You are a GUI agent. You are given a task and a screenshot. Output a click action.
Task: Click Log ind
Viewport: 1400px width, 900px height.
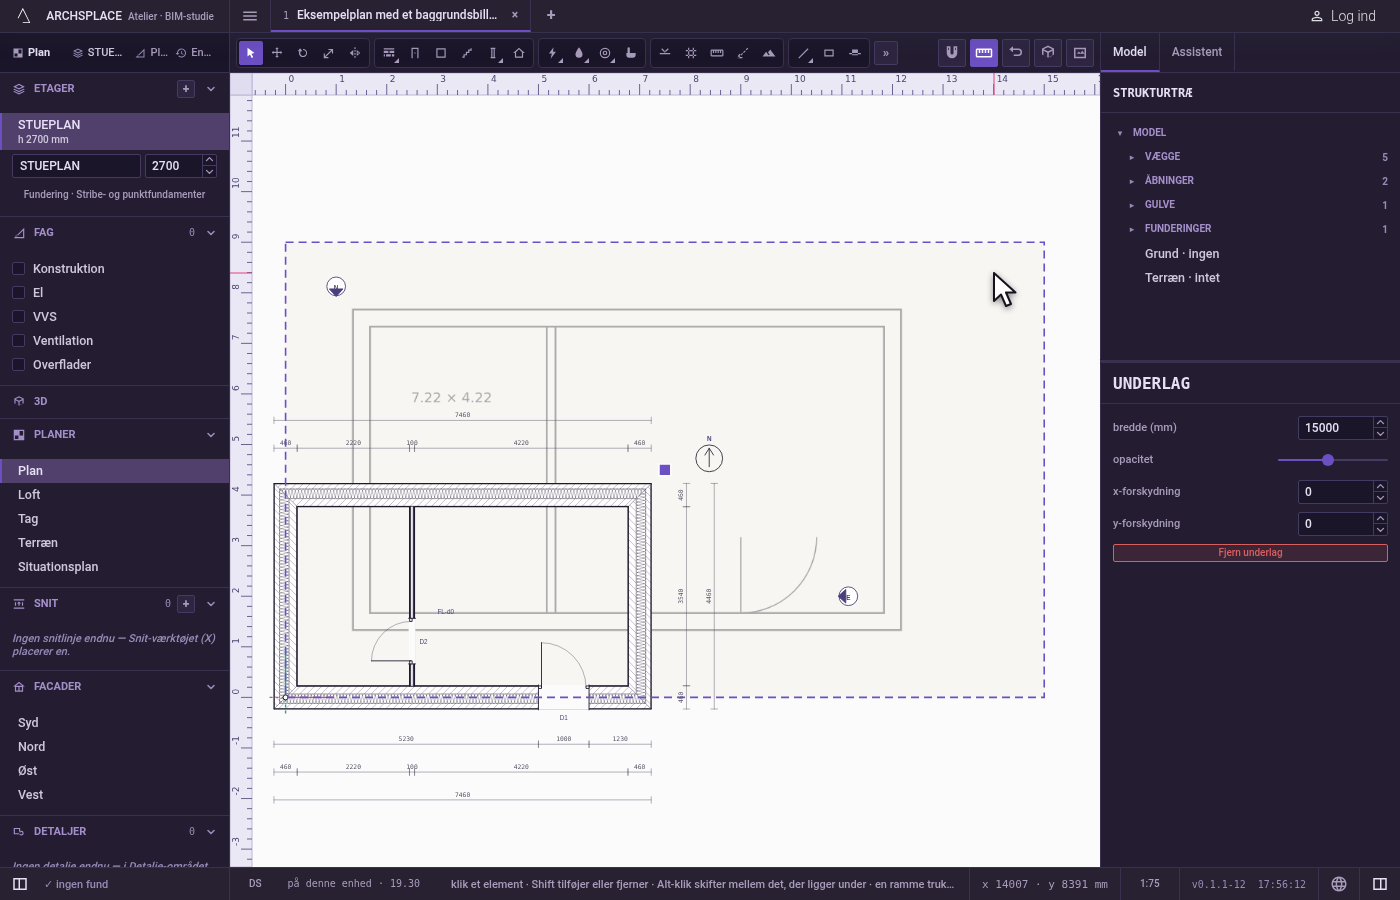click(x=1343, y=16)
